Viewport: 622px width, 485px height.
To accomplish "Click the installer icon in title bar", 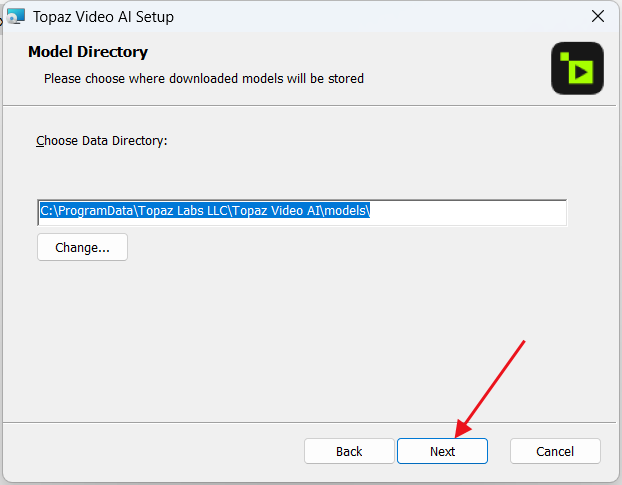I will tap(16, 17).
